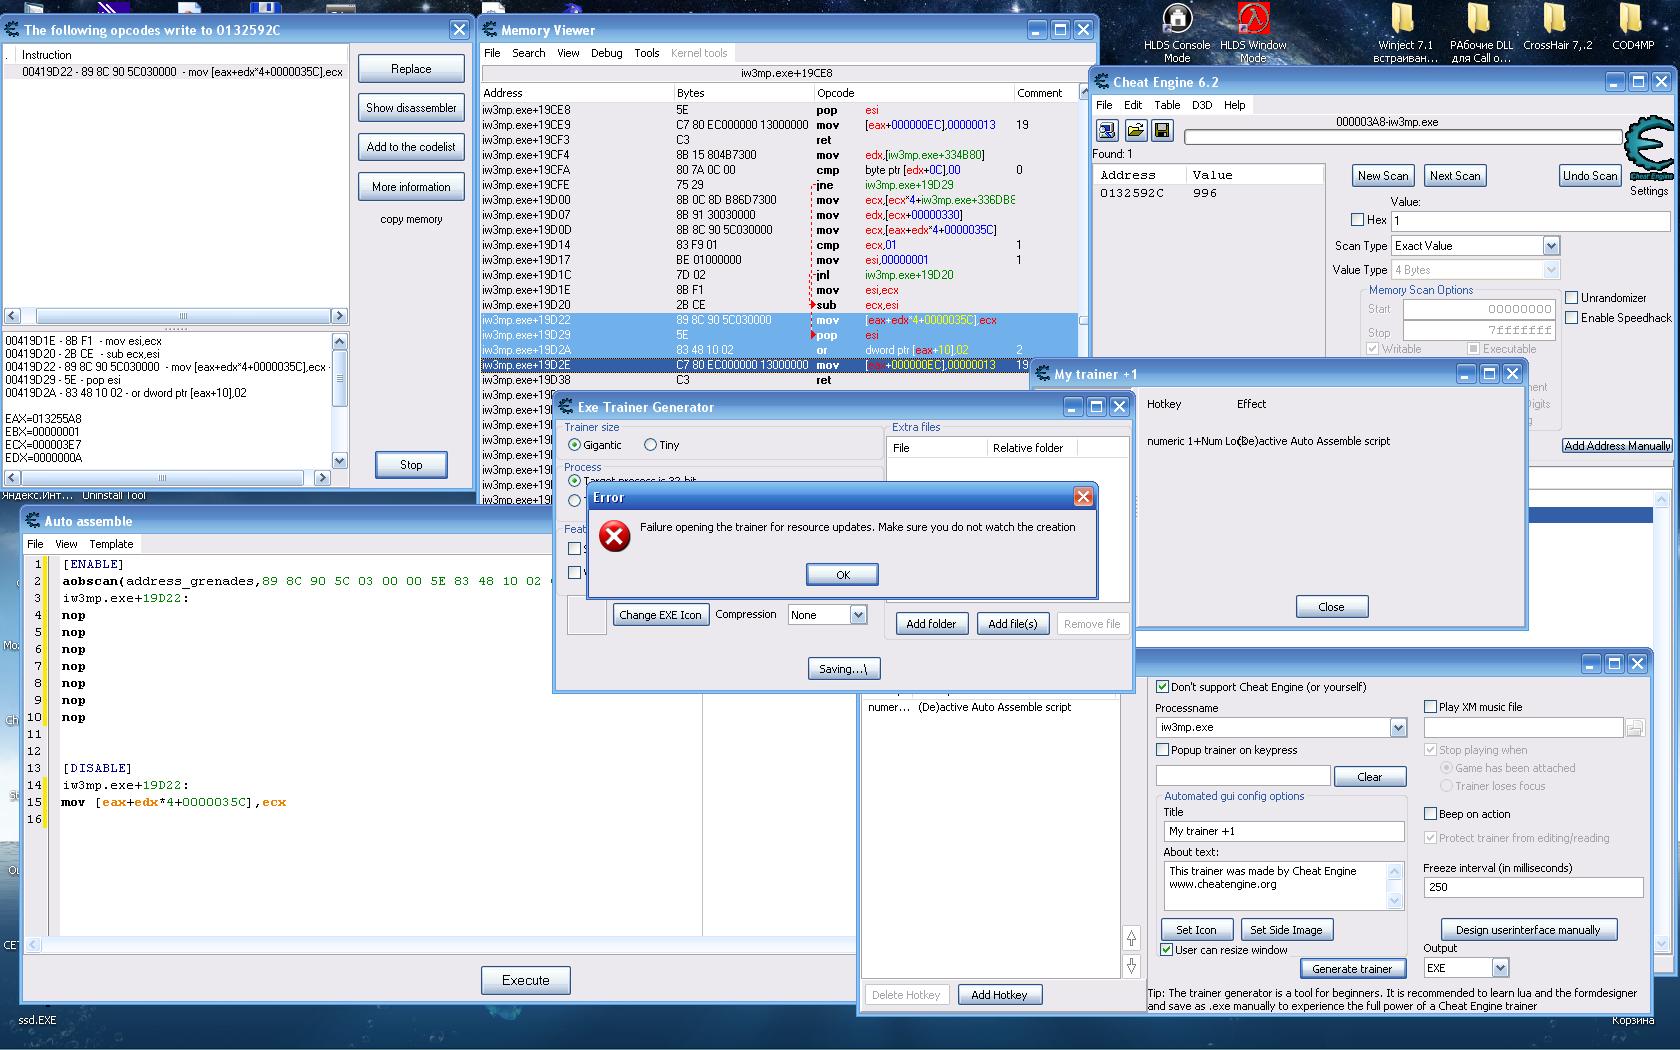Click the trainer Title input field

[1284, 831]
